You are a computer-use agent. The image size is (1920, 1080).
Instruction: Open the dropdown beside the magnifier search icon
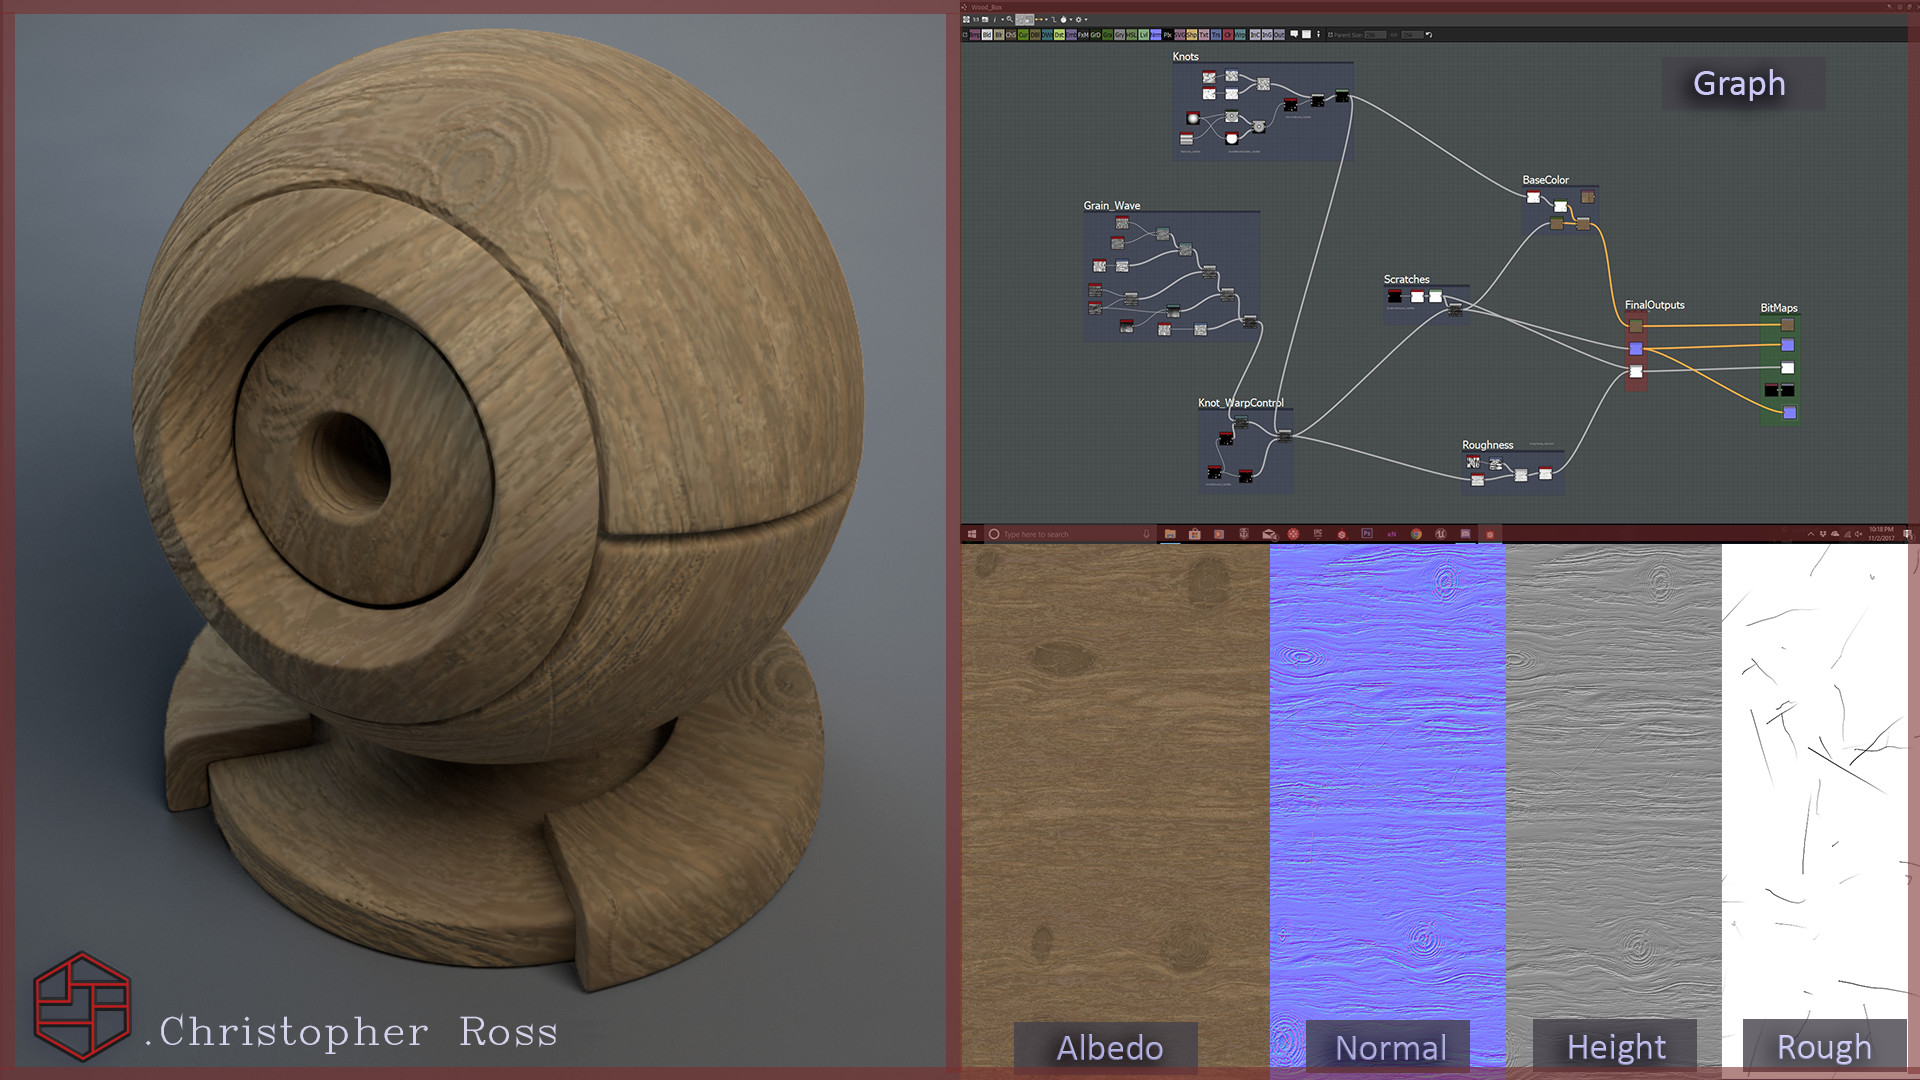click(1003, 19)
